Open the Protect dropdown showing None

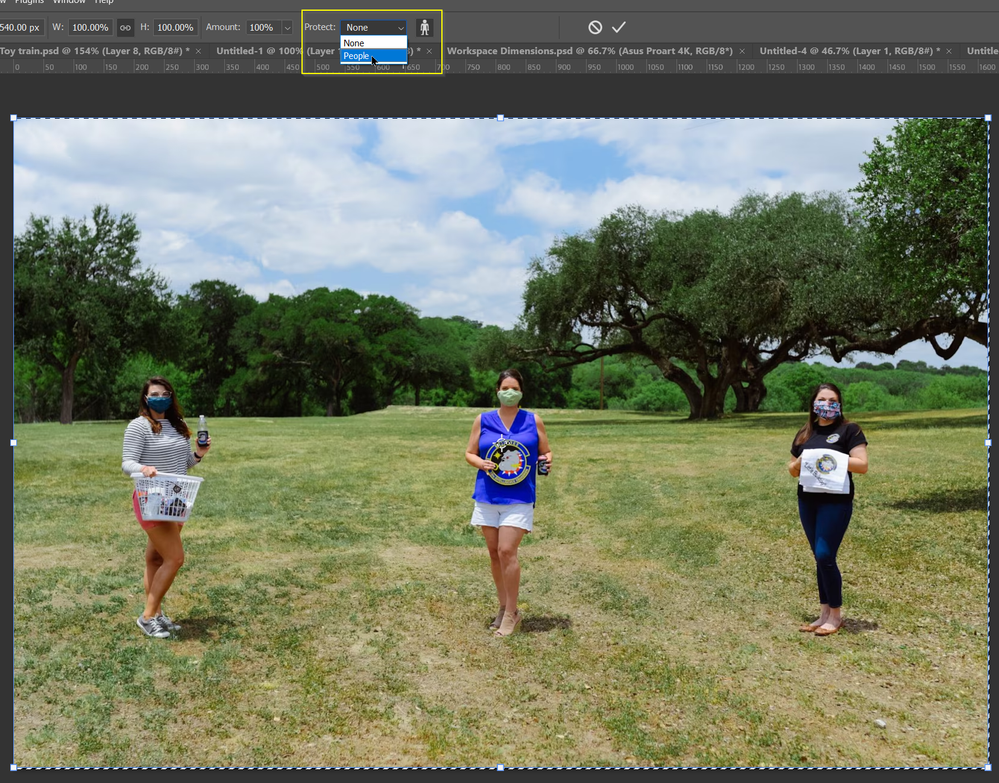[374, 27]
